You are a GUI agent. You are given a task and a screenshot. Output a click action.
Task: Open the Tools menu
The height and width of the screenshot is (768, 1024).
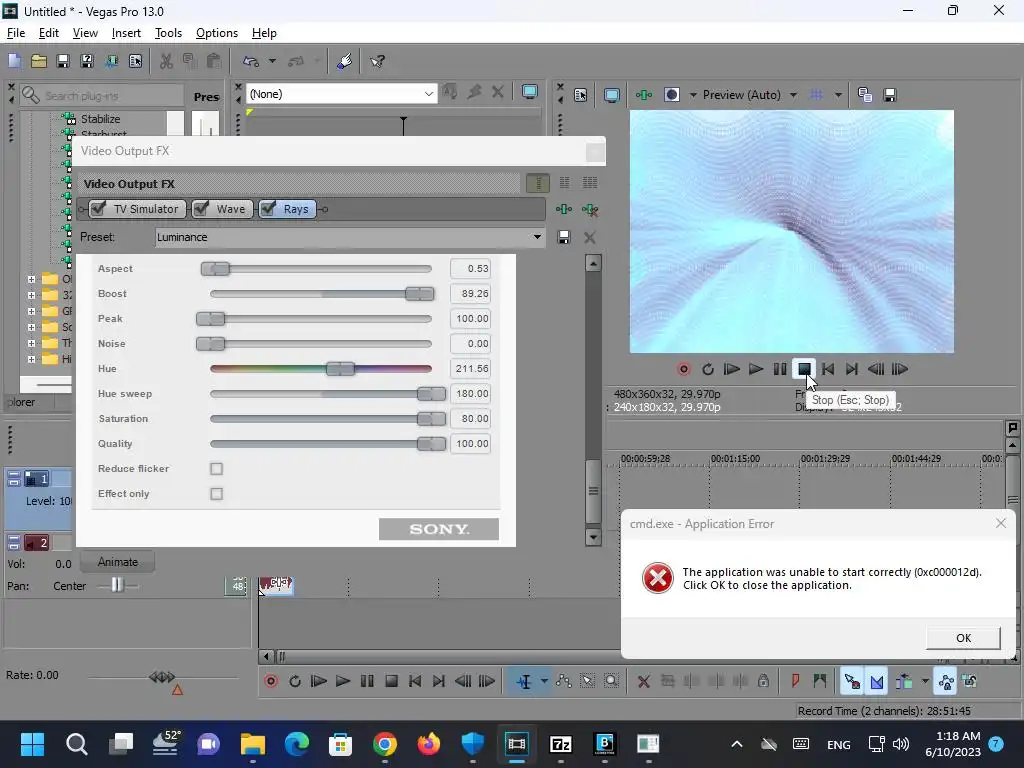point(168,33)
